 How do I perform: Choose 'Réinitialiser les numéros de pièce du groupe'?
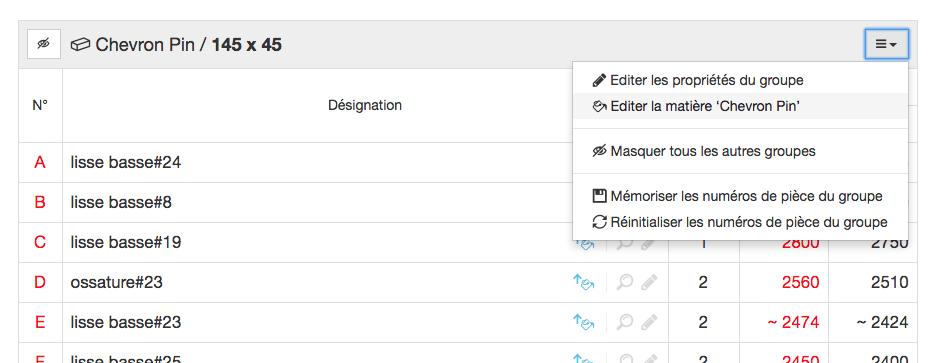click(740, 222)
